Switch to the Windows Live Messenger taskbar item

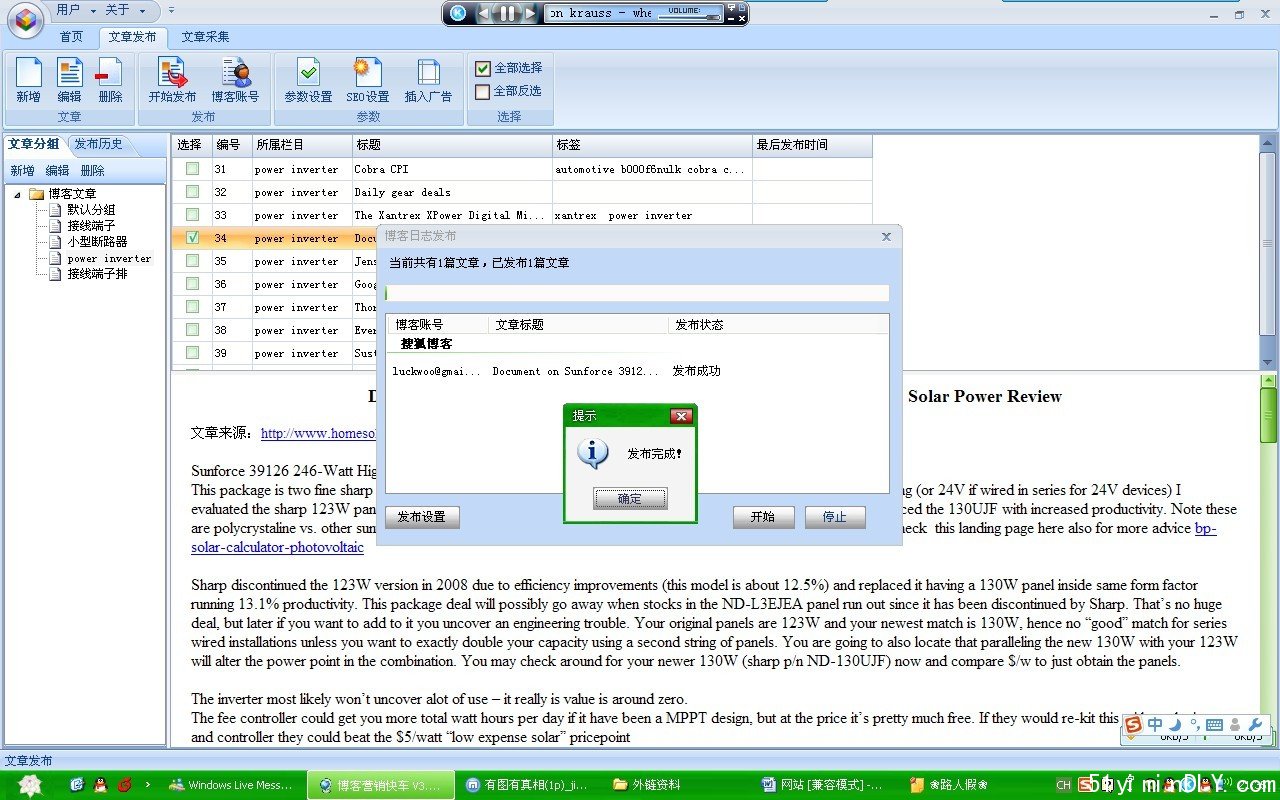click(x=231, y=785)
